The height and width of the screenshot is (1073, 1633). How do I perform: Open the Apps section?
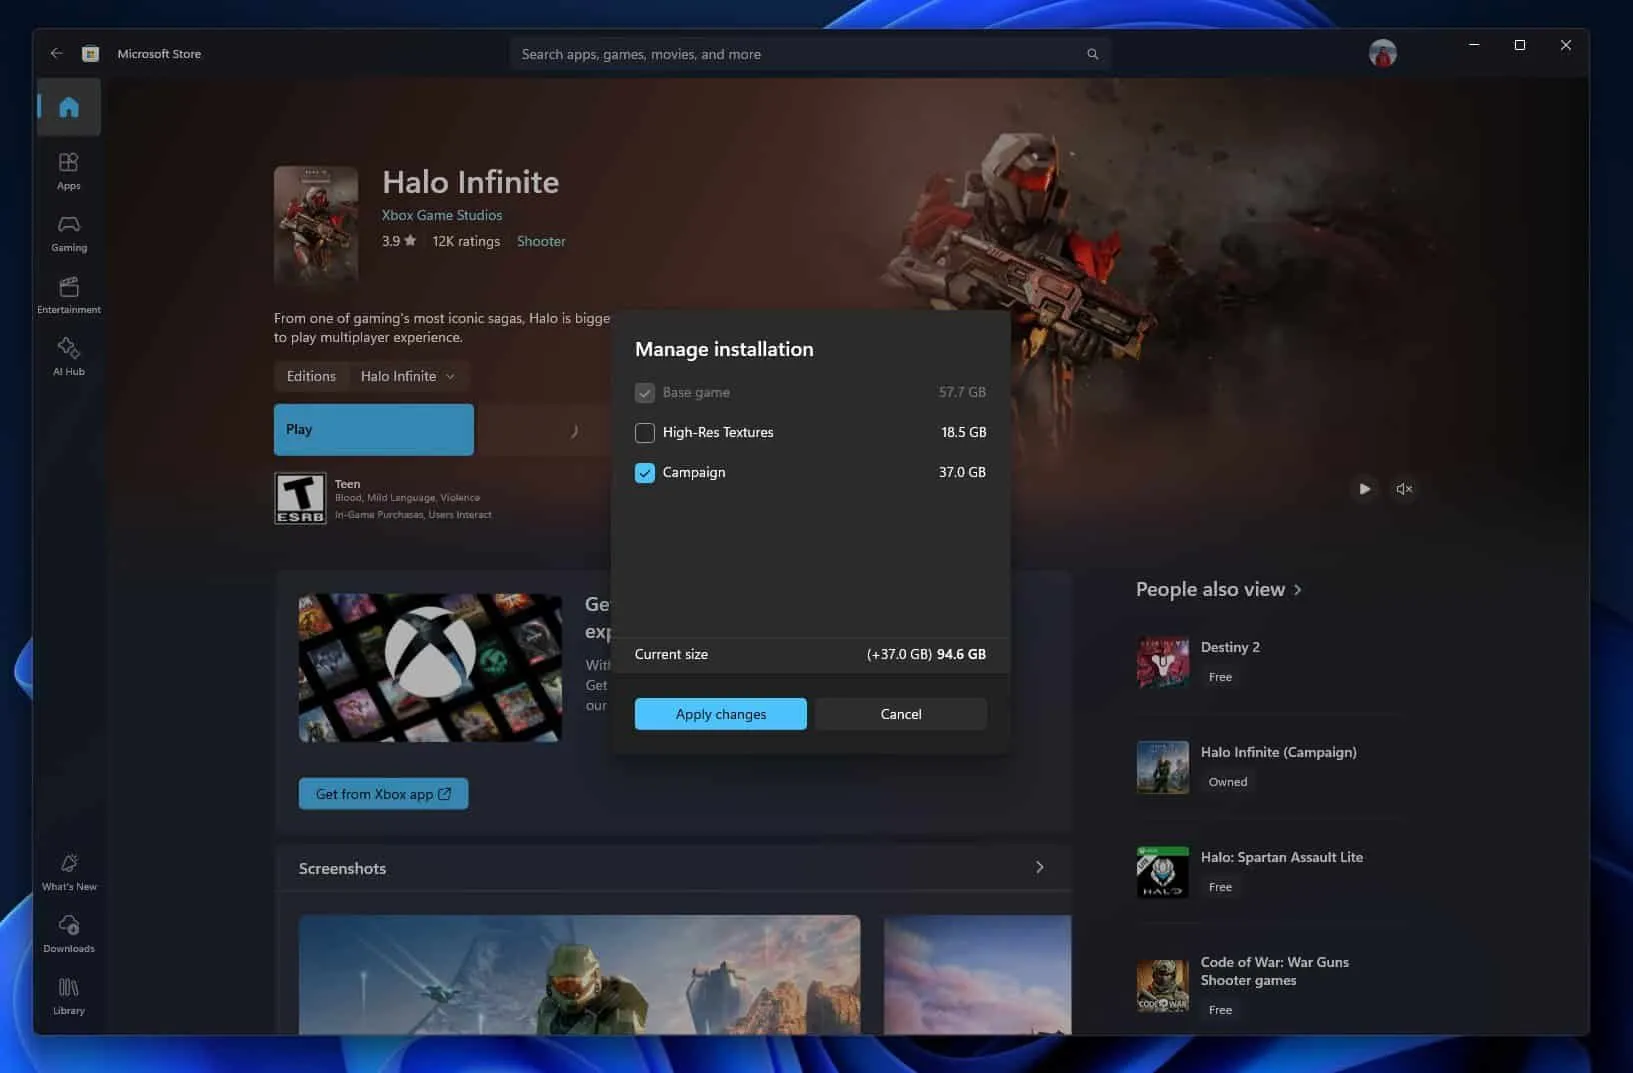[68, 170]
